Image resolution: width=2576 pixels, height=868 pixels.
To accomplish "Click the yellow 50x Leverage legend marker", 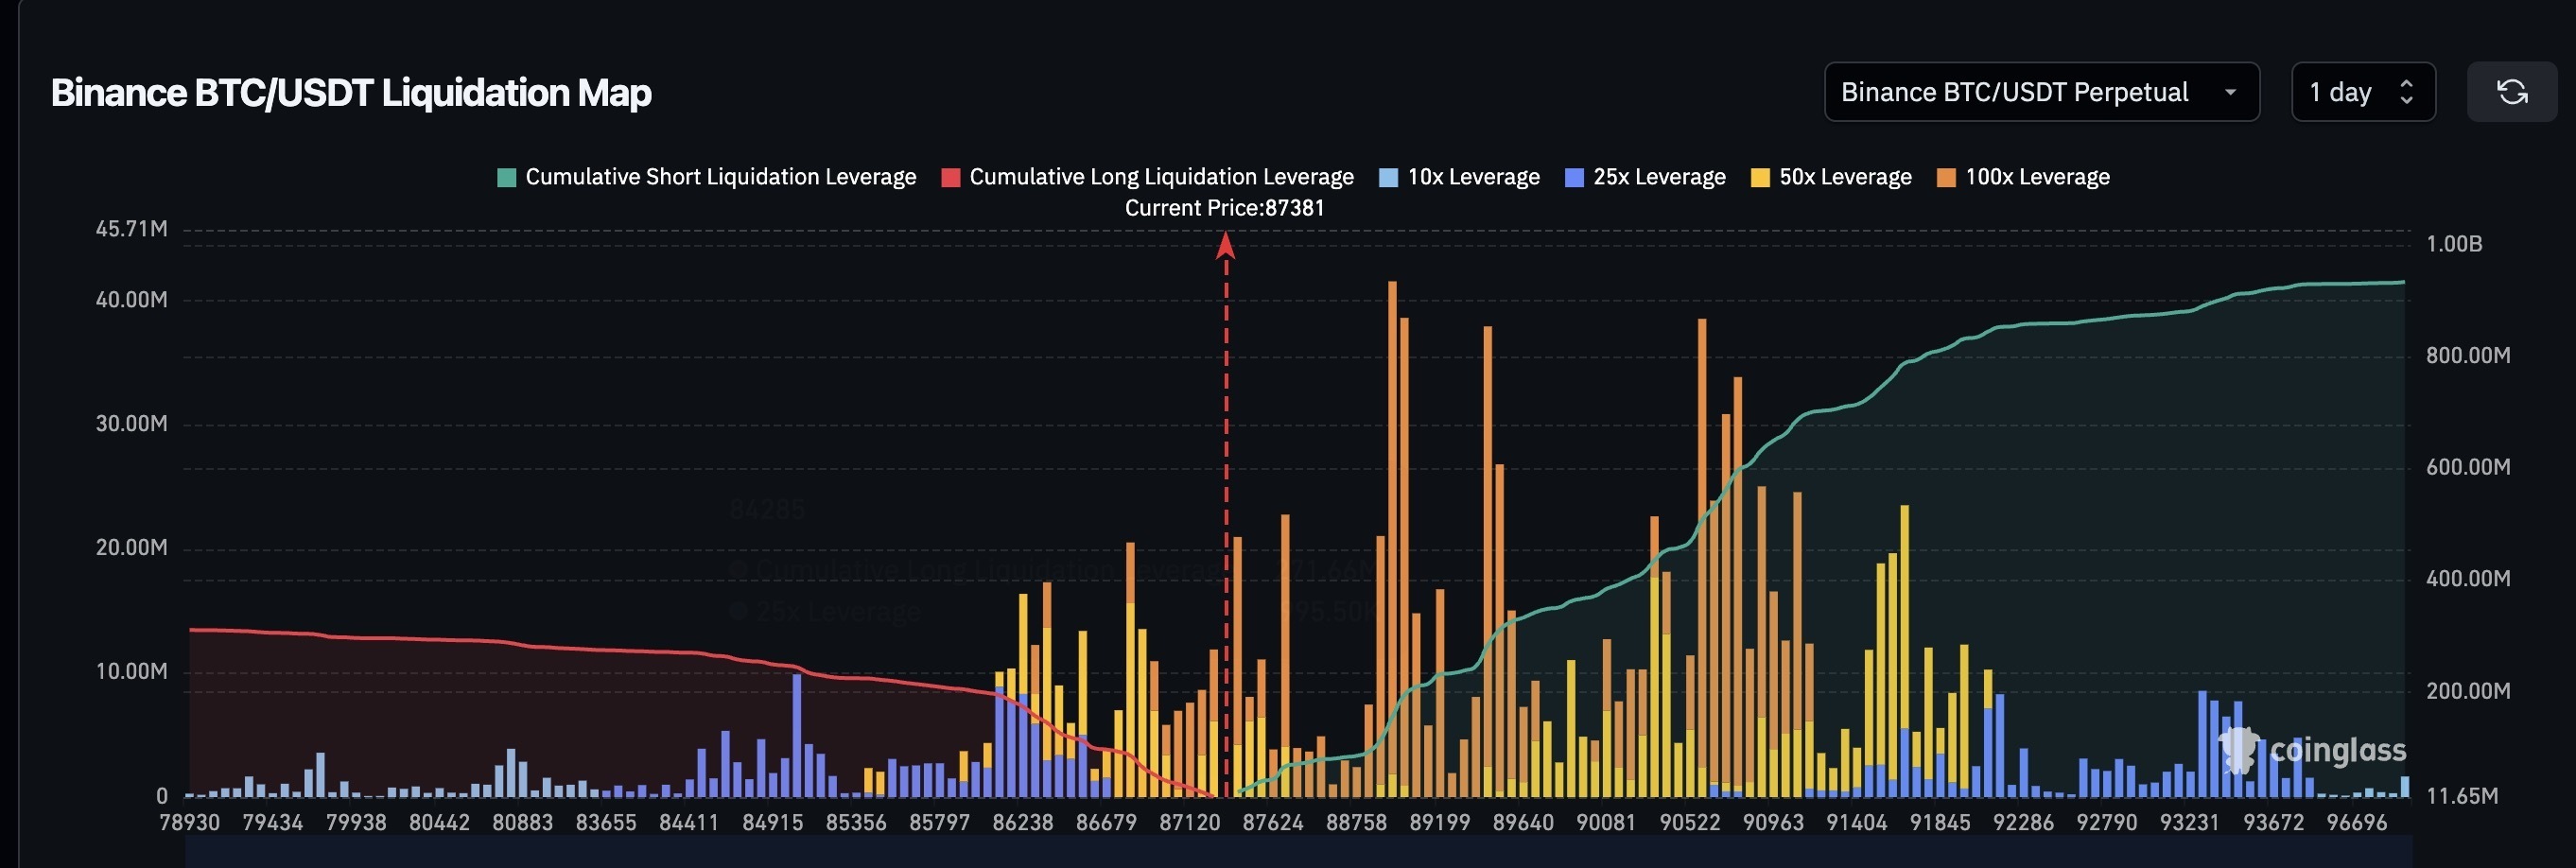I will [1760, 176].
